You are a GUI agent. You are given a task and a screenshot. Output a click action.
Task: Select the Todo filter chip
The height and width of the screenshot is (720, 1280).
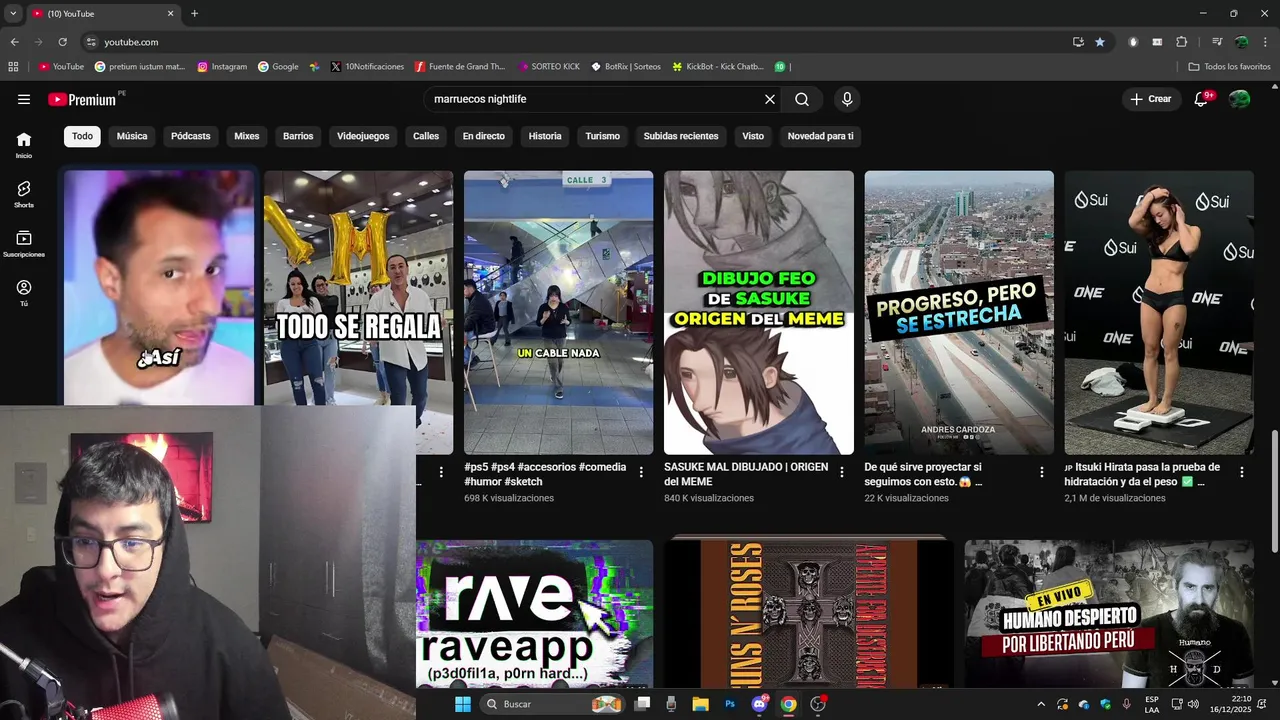pyautogui.click(x=82, y=136)
